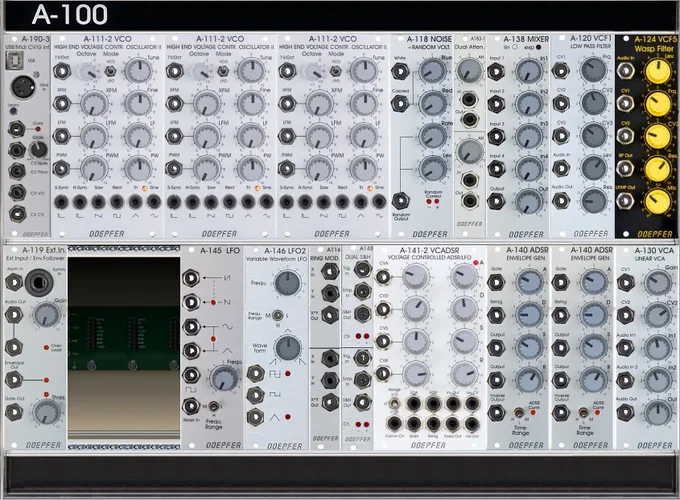Adjust the yellow Mix knob on Wasp Filter

(658, 202)
